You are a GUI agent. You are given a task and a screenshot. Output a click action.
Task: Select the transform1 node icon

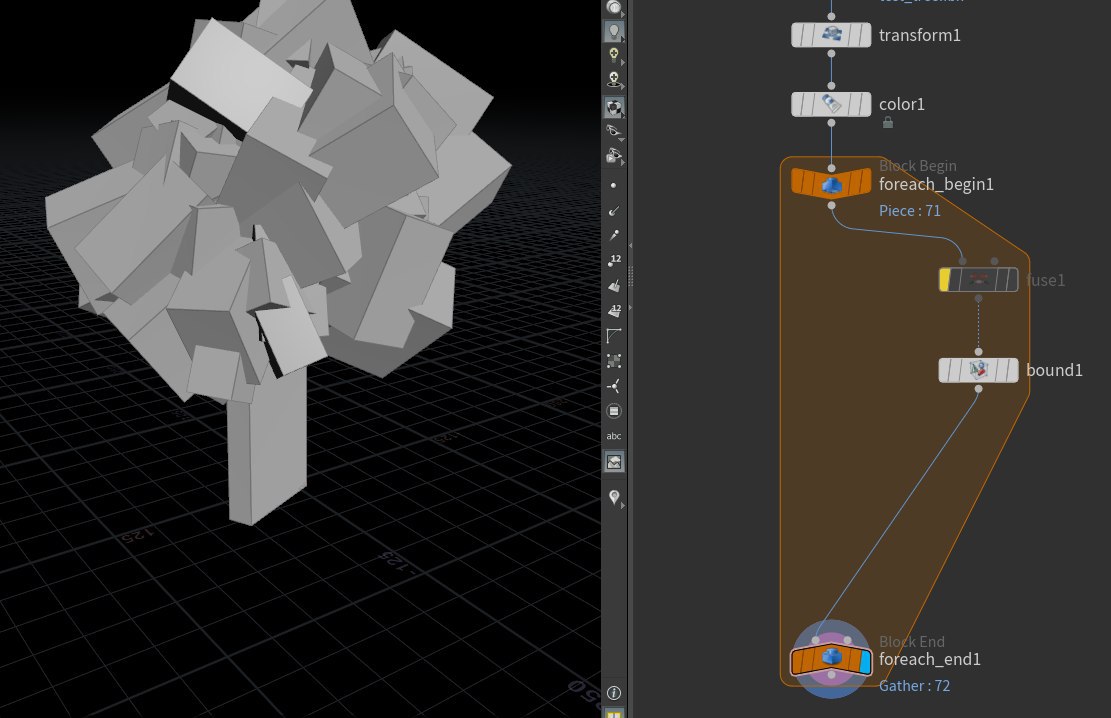pos(831,35)
